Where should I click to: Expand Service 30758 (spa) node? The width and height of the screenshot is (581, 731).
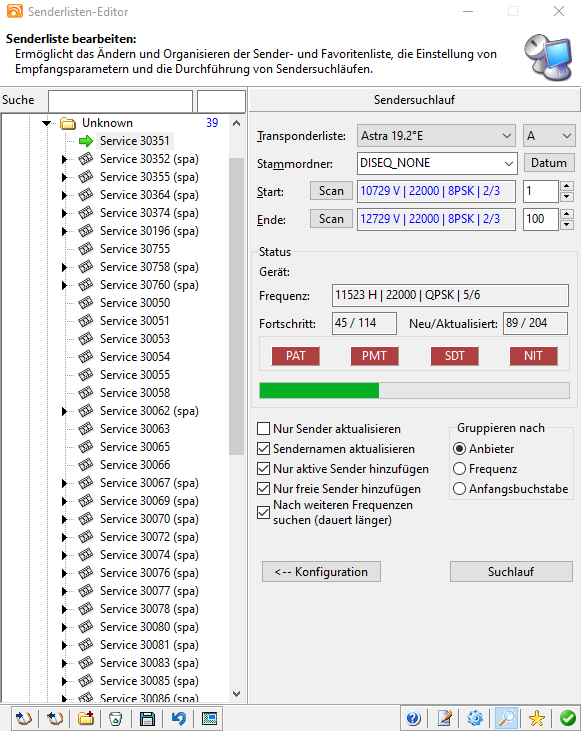pos(64,267)
